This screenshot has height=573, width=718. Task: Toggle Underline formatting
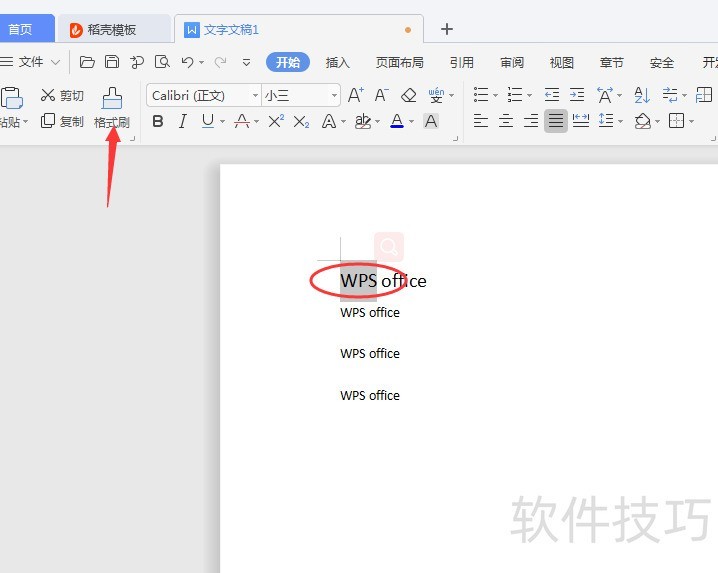[208, 121]
